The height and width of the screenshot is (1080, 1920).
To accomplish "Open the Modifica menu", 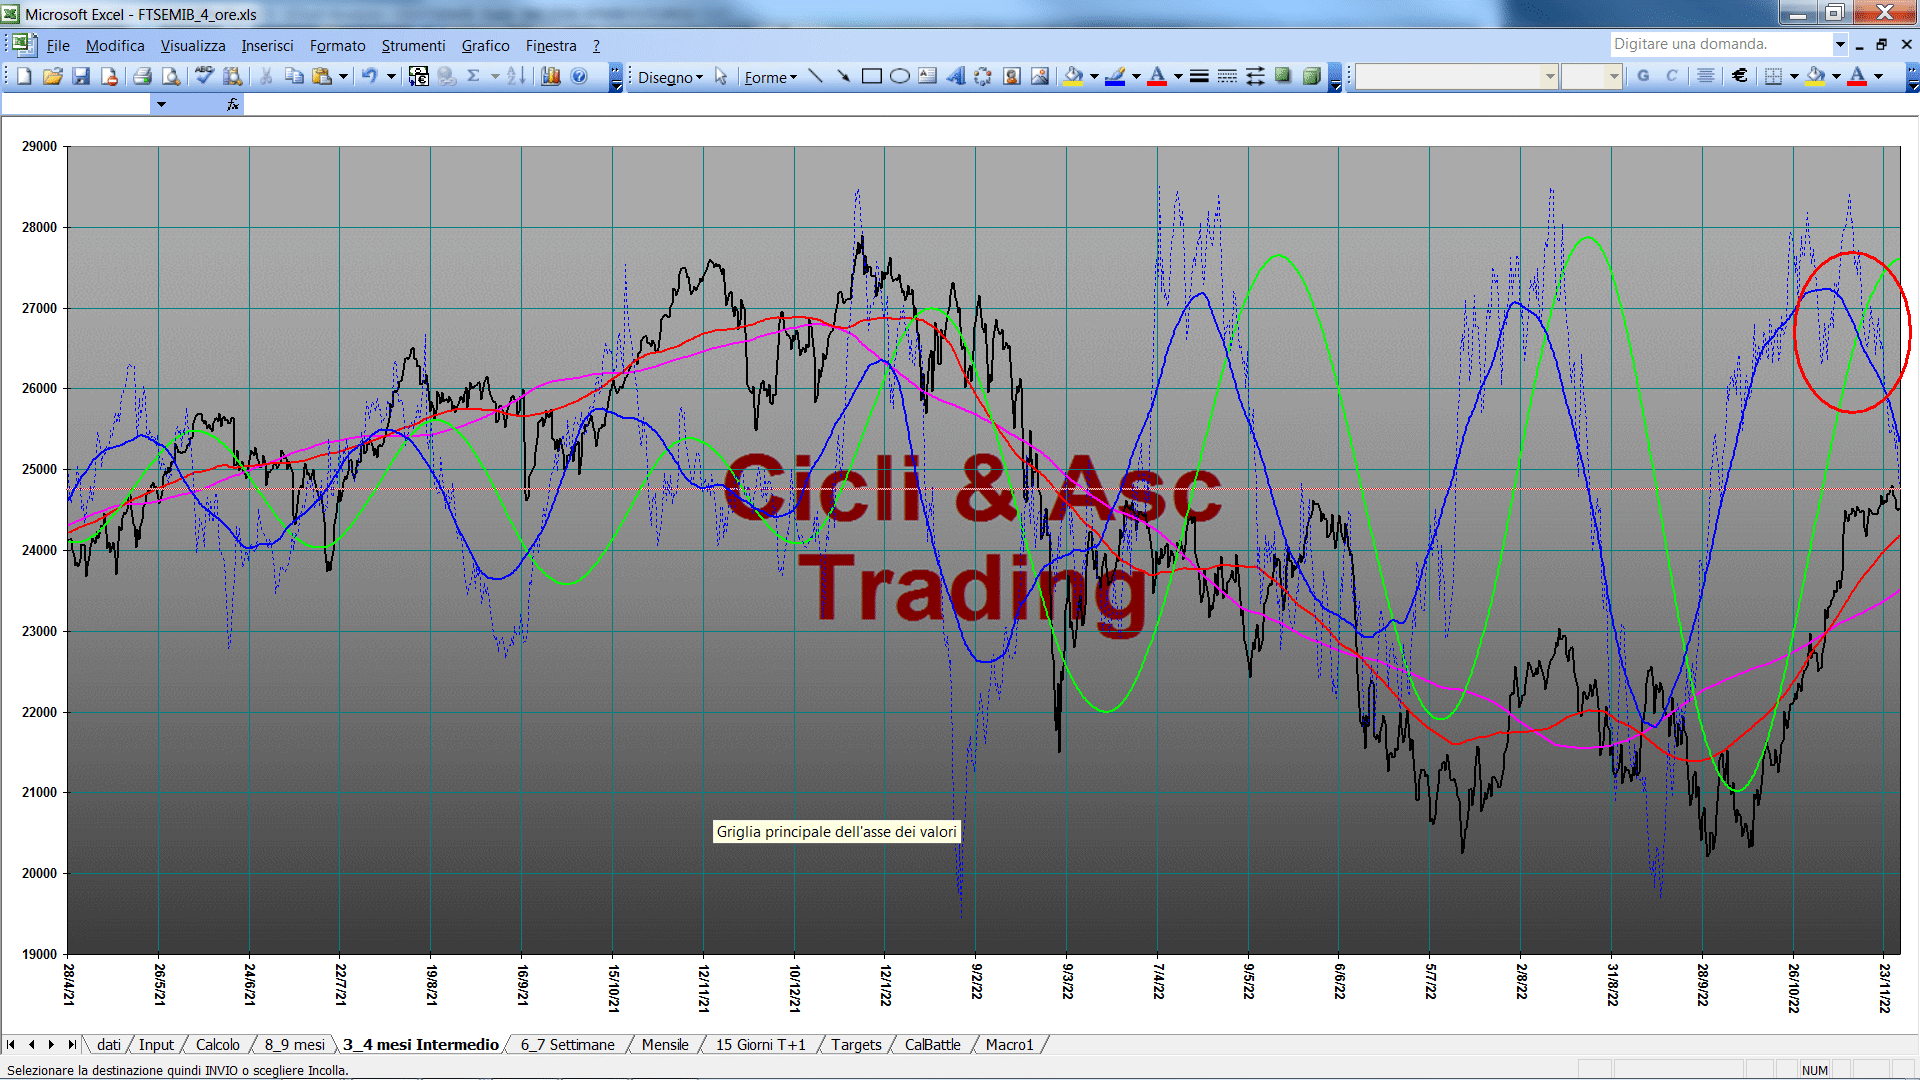I will pyautogui.click(x=115, y=45).
